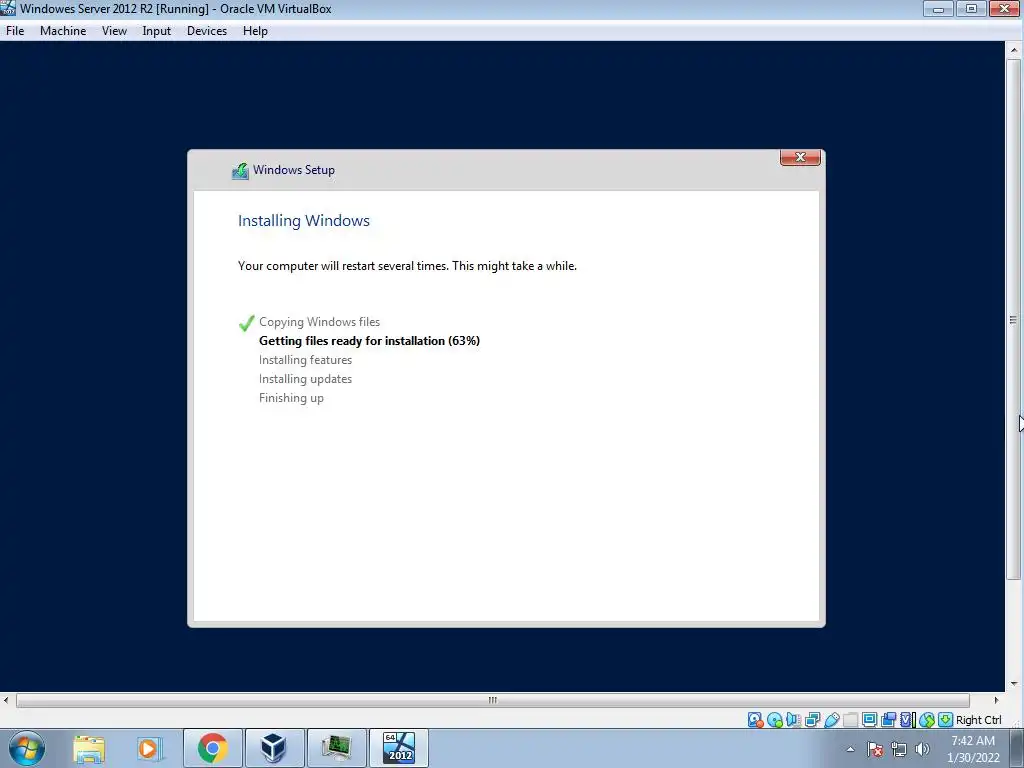
Task: Click the display monitor status icon
Action: click(x=869, y=720)
